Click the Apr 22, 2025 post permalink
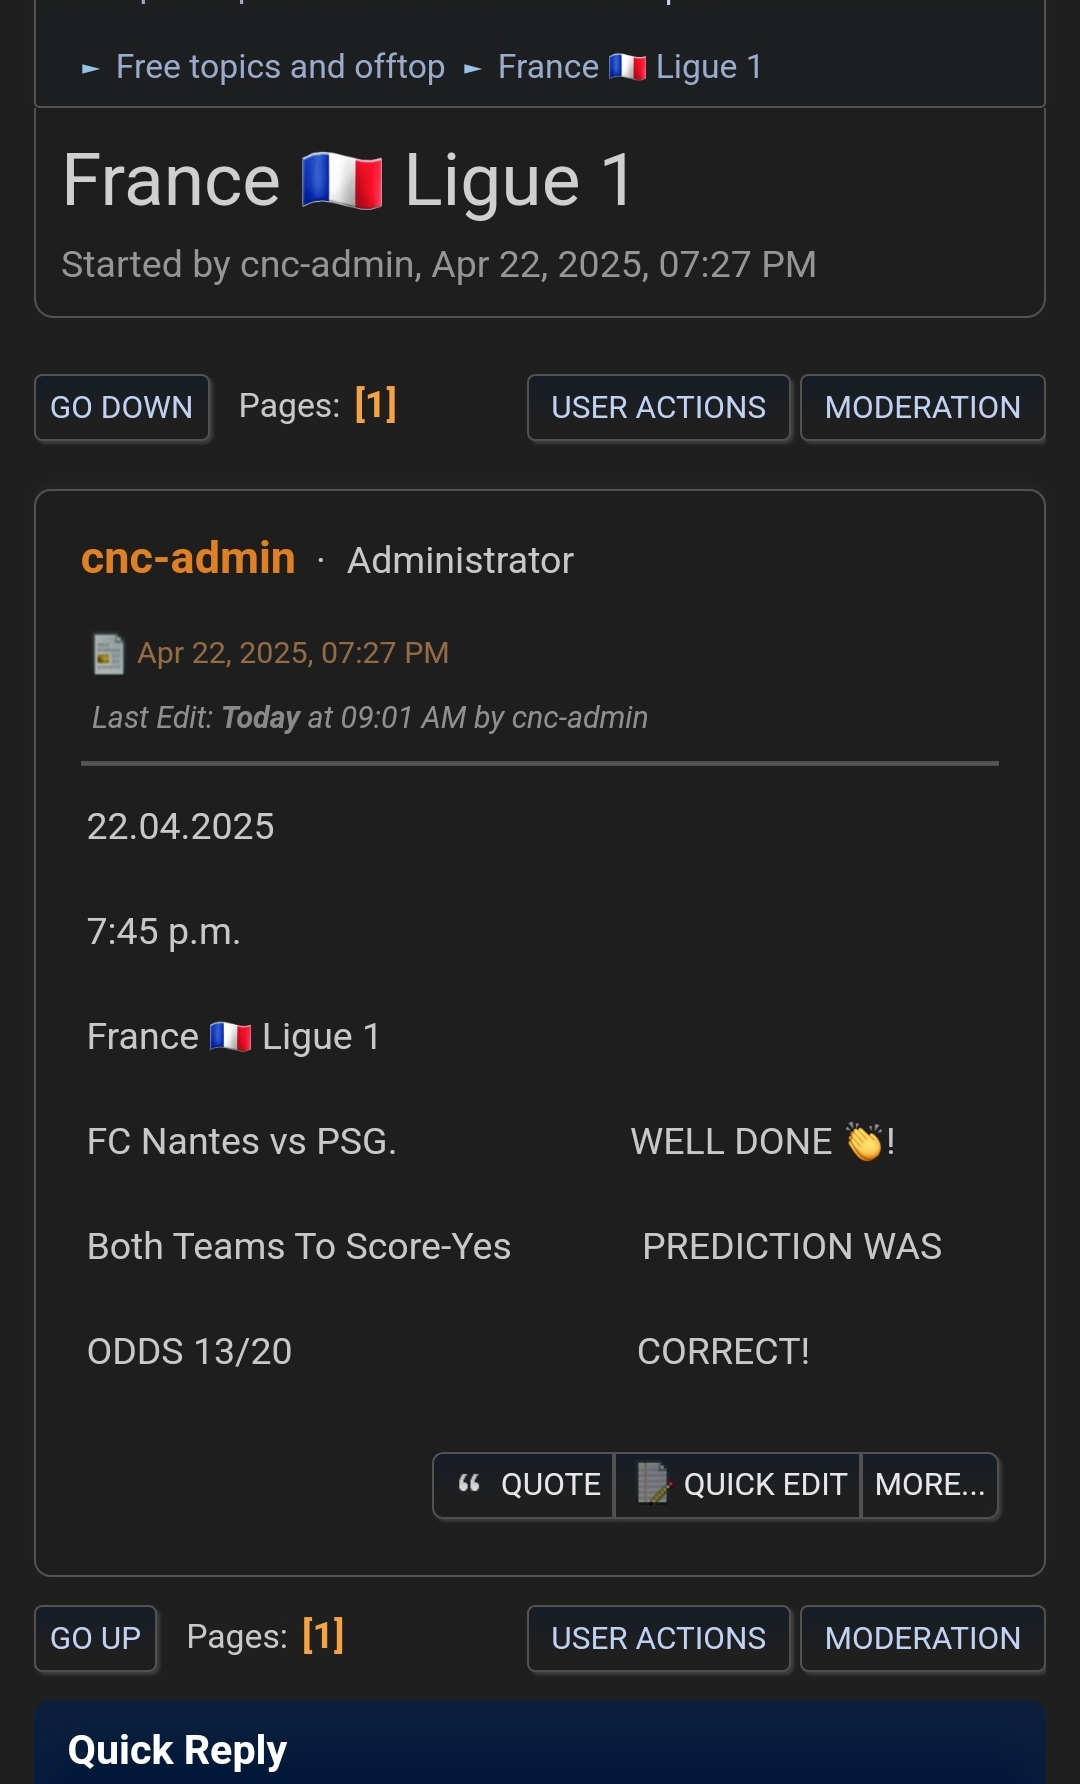The height and width of the screenshot is (1784, 1080). coord(293,653)
